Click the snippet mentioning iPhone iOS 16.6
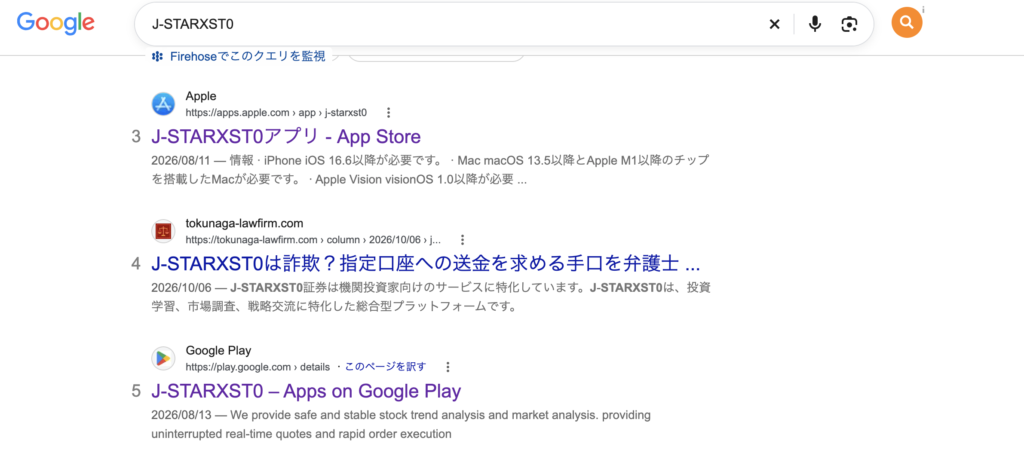This screenshot has height=465, width=1024. coord(430,170)
